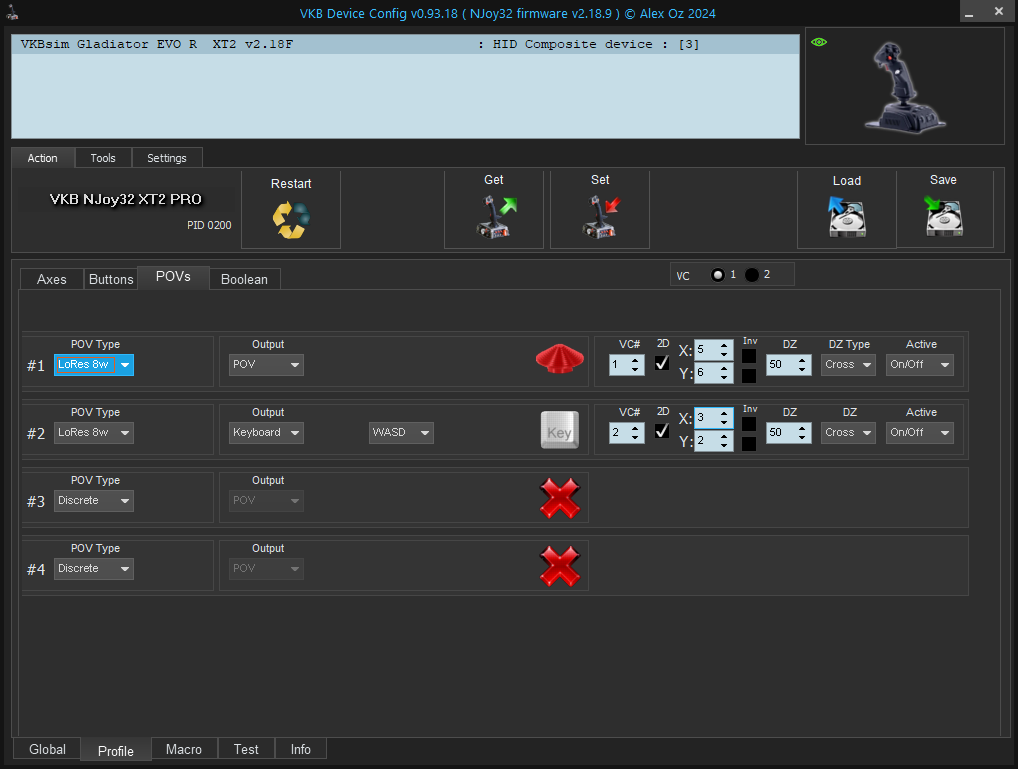
Task: Toggle Y axis Inv box in row #2
Action: coord(749,444)
